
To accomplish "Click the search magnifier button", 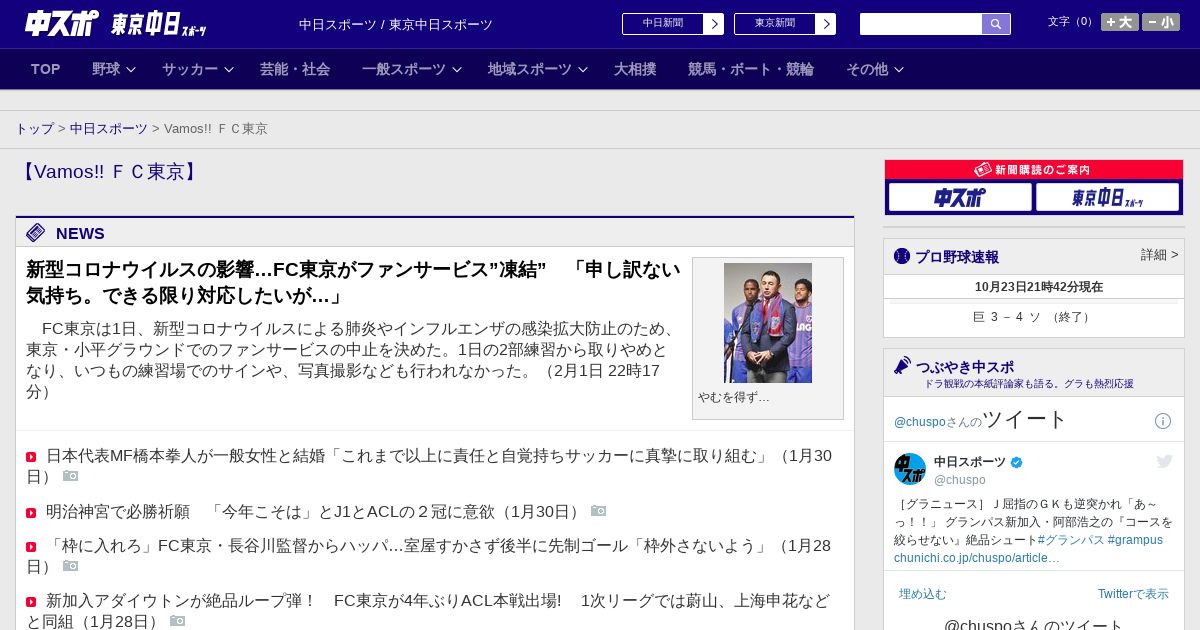I will coord(996,24).
